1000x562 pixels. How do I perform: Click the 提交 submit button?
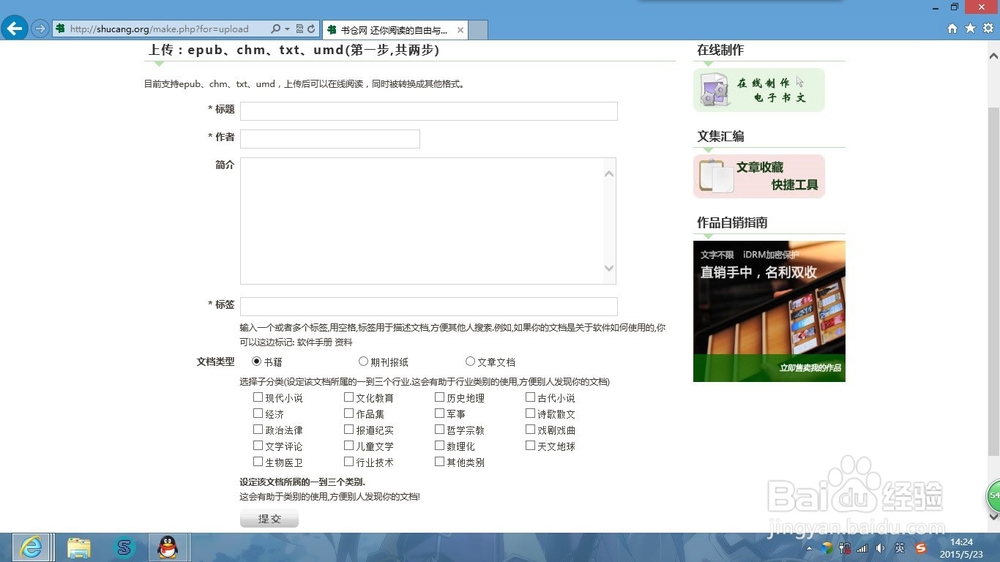tap(269, 519)
